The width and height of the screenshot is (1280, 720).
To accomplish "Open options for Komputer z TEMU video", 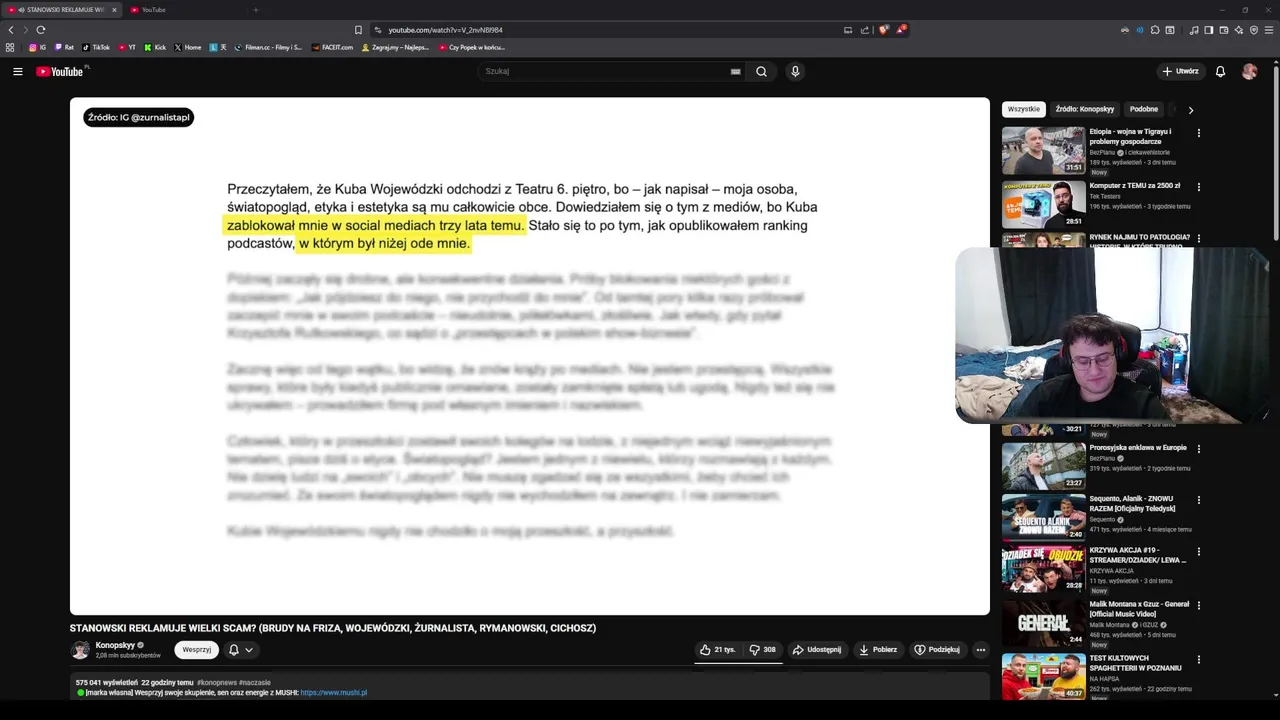I will (1198, 187).
